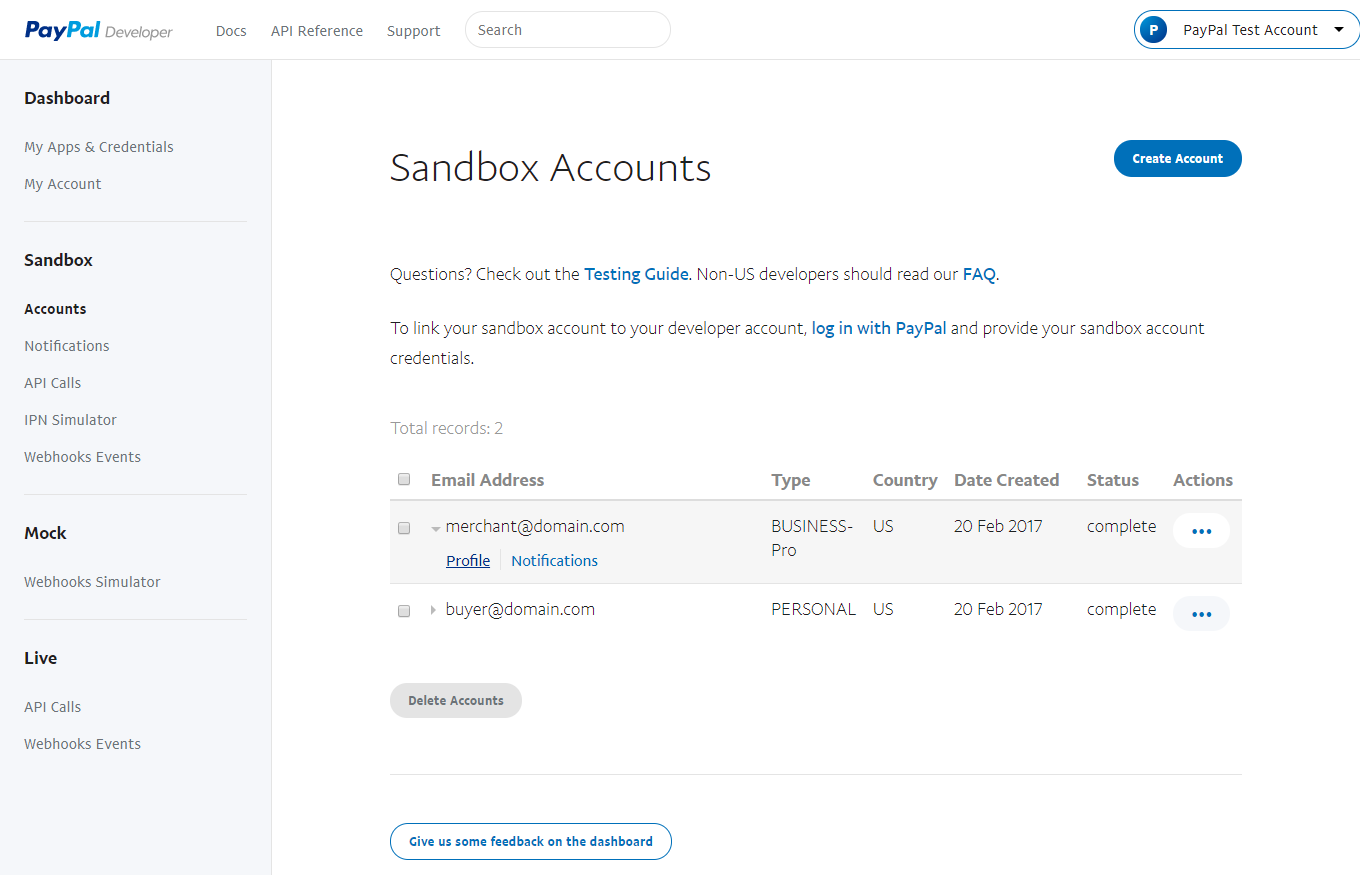Click the Create Account button
The width and height of the screenshot is (1360, 875).
pyautogui.click(x=1177, y=158)
